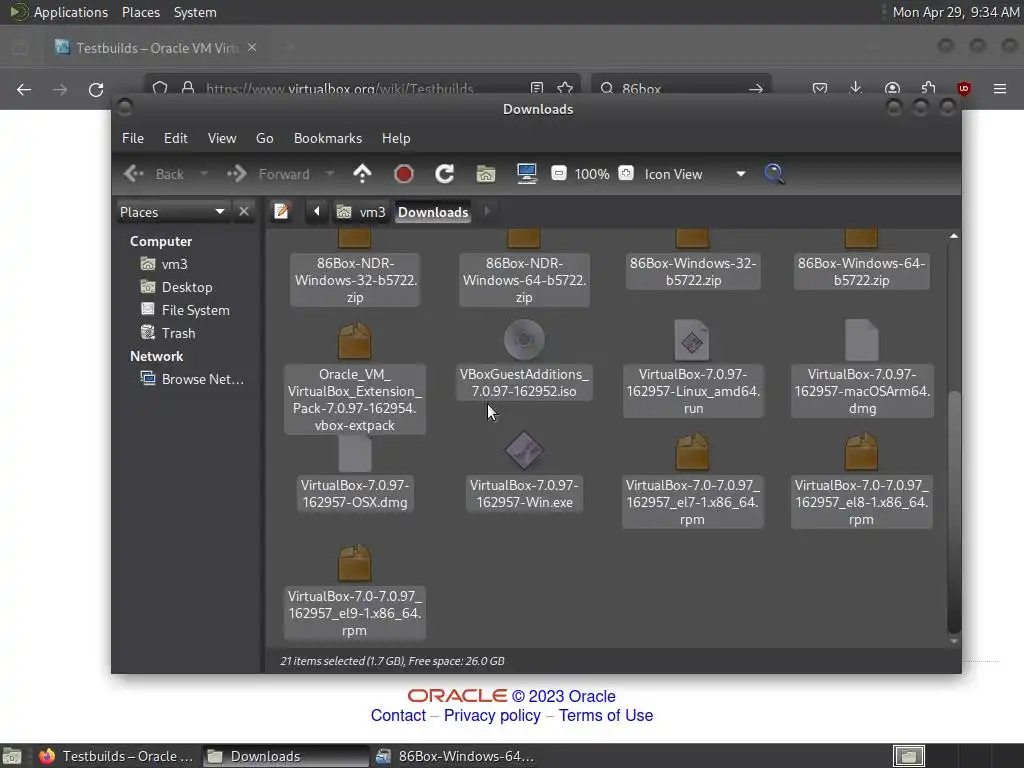Open the Edit menu
Screen dimensions: 1024x768
(x=176, y=138)
